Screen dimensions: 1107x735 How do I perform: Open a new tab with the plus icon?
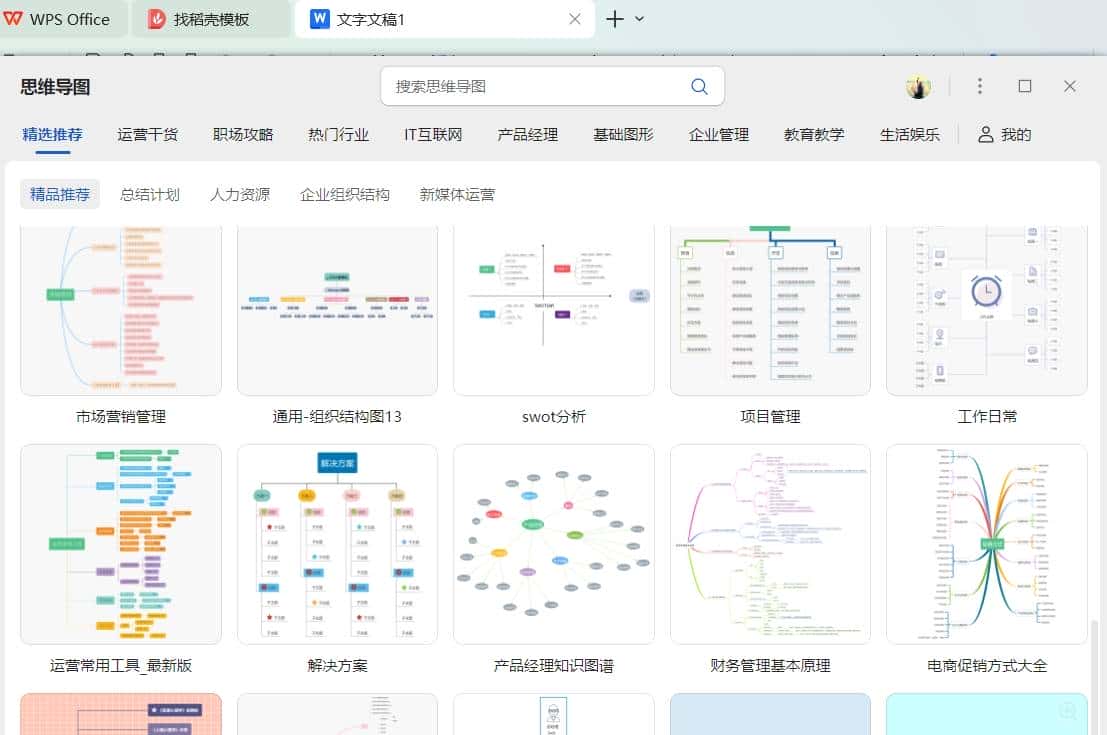click(613, 18)
